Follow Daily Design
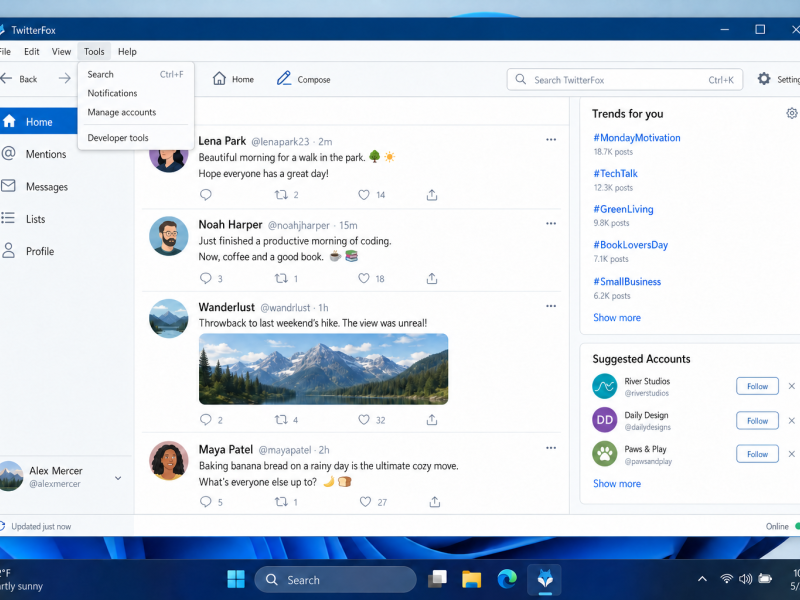The height and width of the screenshot is (600, 800). pos(757,420)
